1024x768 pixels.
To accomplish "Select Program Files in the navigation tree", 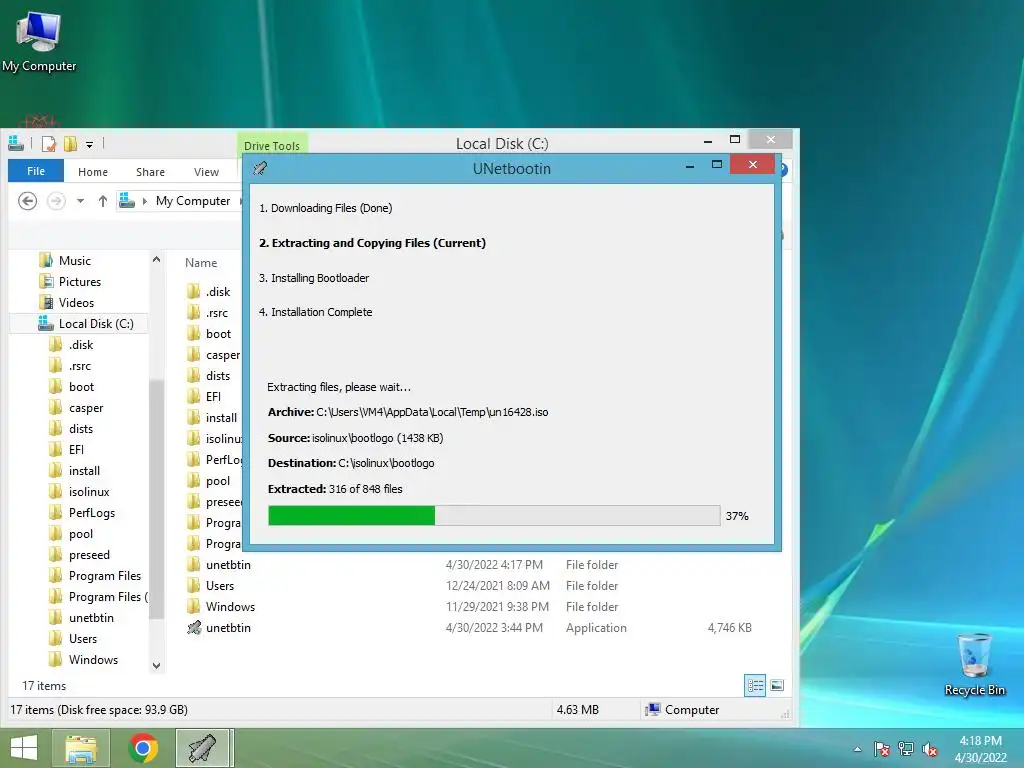I will pos(104,575).
